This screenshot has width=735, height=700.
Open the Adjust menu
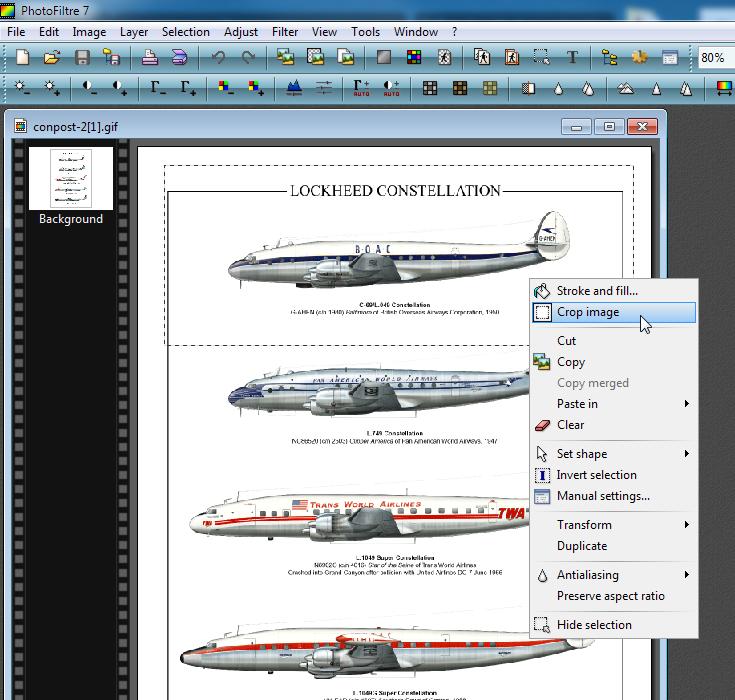coord(241,32)
